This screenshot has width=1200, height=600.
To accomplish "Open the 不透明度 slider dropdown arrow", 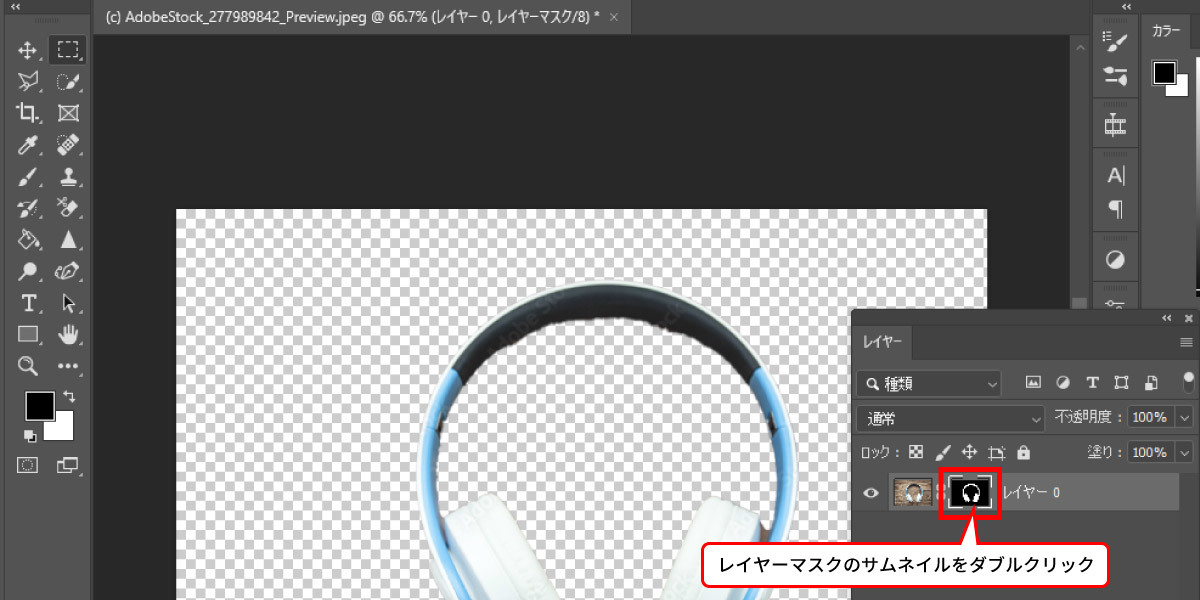I will tap(1185, 417).
